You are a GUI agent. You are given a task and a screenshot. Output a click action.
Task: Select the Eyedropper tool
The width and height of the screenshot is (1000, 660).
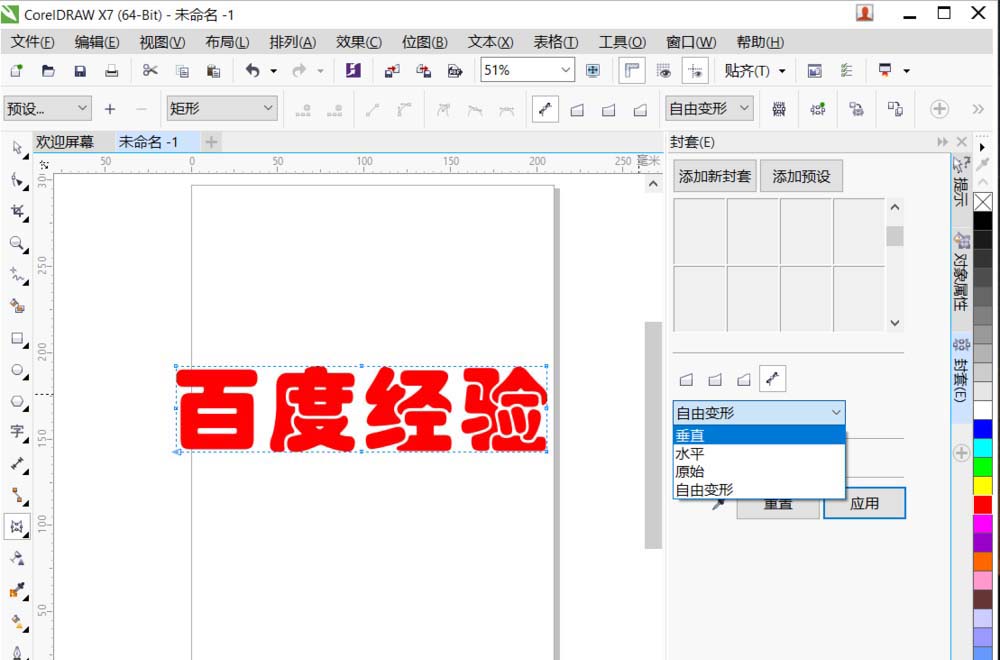[x=17, y=590]
